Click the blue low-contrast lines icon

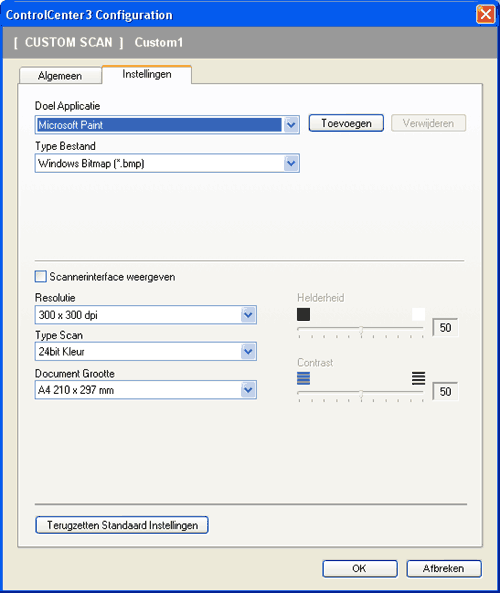tap(303, 378)
